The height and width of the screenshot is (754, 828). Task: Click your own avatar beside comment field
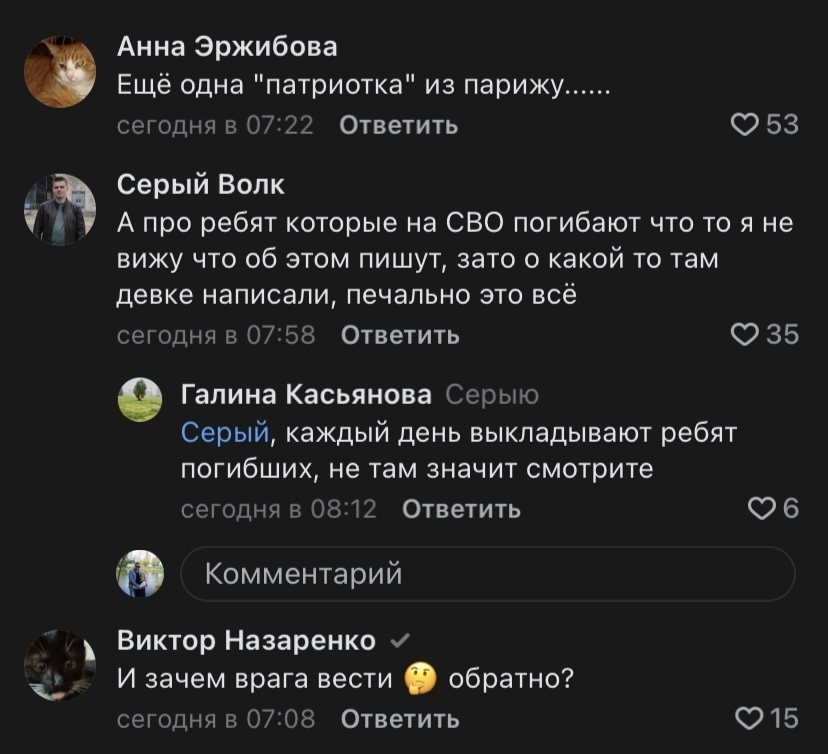click(140, 574)
